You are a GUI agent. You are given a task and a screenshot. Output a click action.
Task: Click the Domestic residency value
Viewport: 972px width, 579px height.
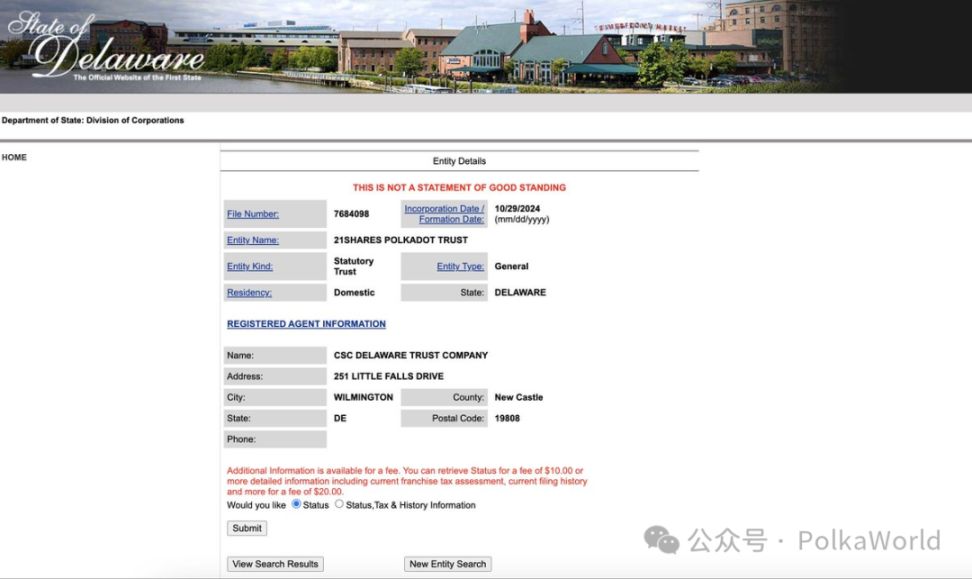click(354, 293)
